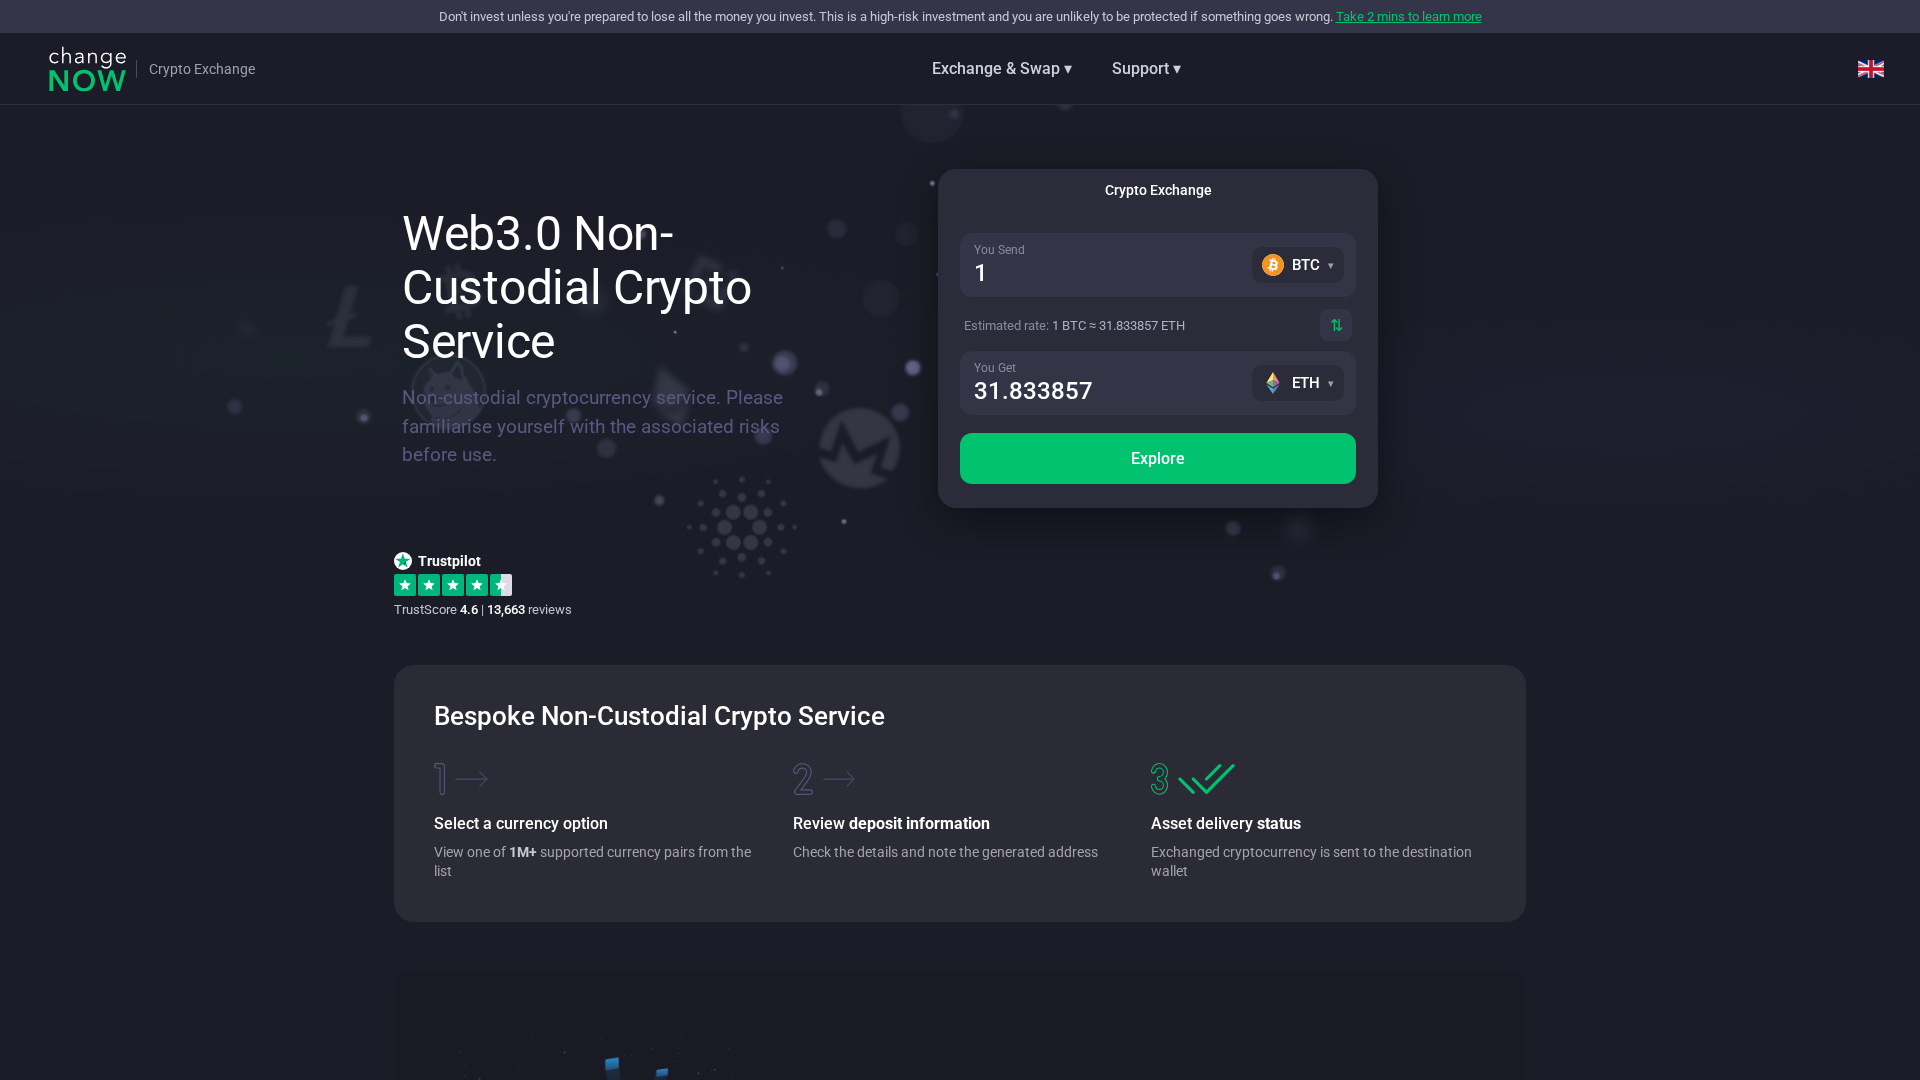The image size is (1920, 1080).
Task: Open the English language flag selector
Action: pos(1870,69)
